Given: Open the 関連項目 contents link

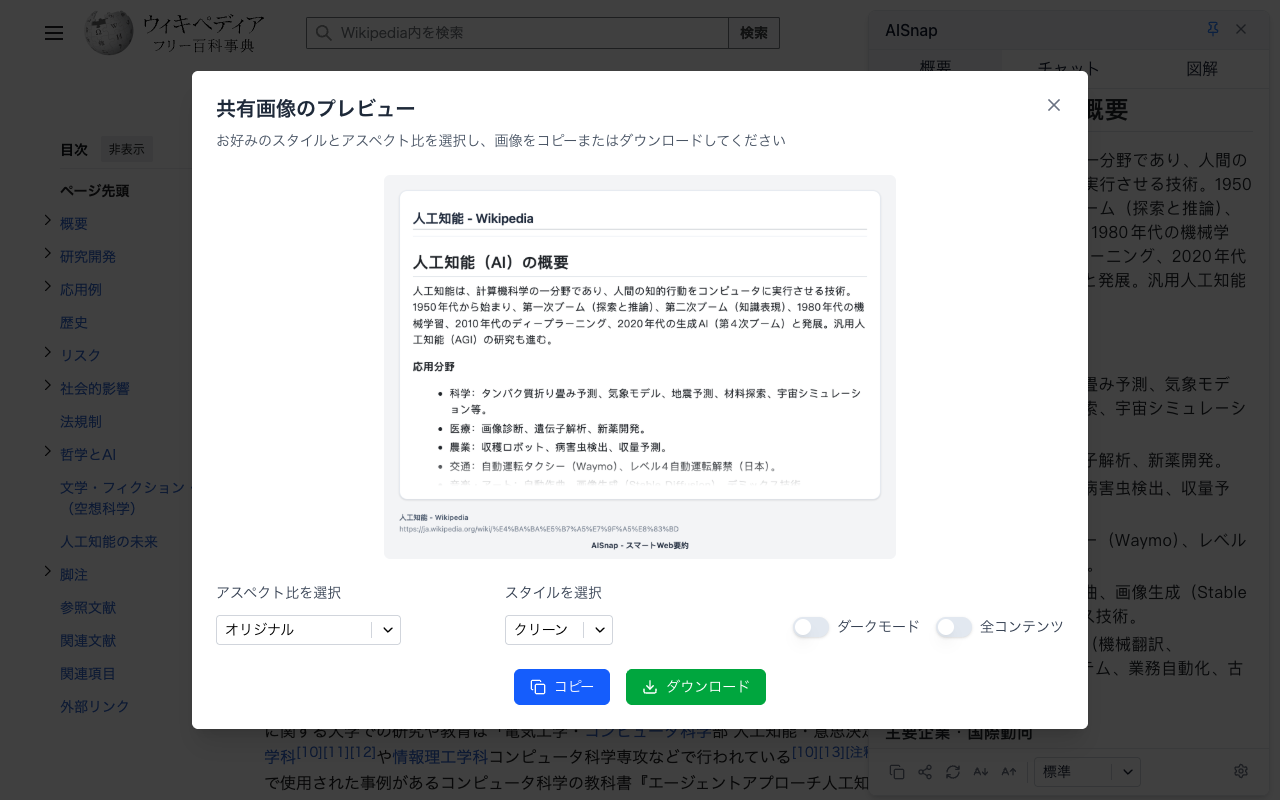Looking at the screenshot, I should point(88,674).
